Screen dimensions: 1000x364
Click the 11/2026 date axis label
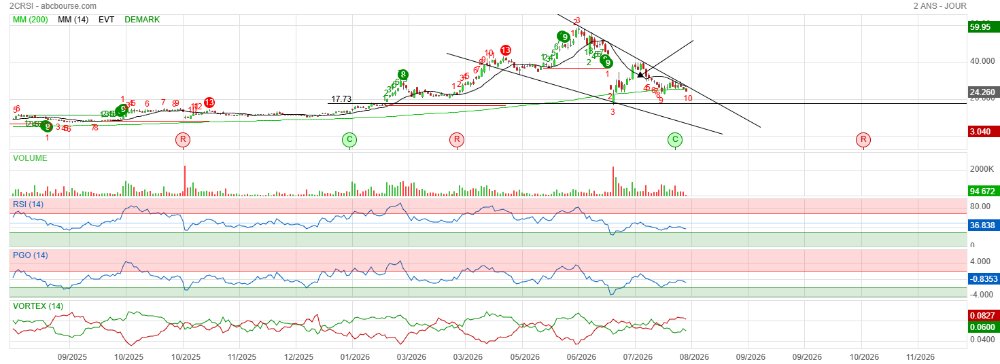(919, 358)
